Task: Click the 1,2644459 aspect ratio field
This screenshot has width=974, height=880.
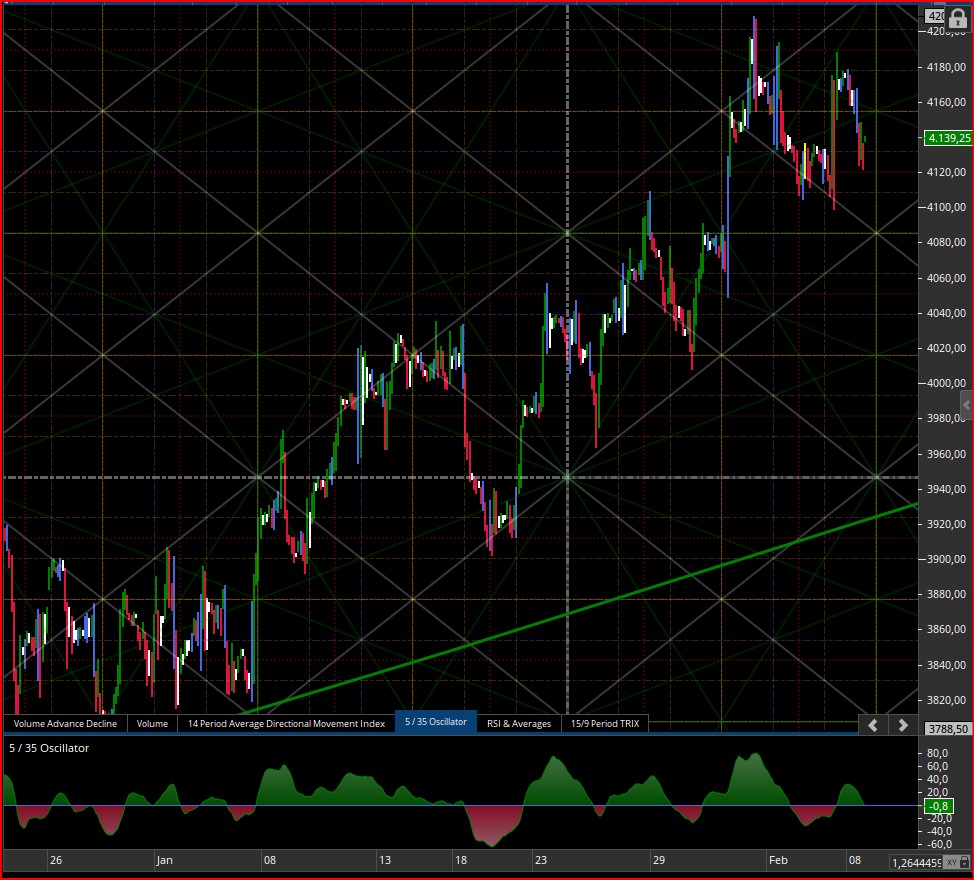Action: [x=916, y=863]
